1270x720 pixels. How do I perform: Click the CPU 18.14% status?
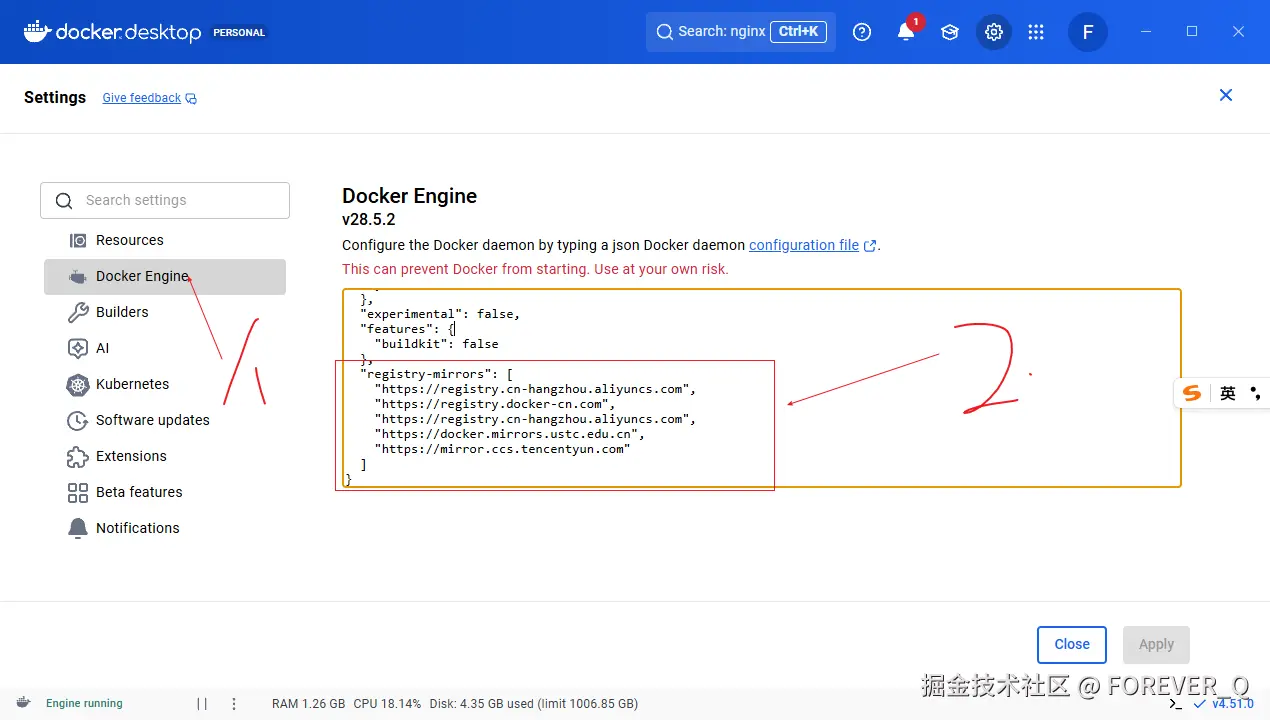387,703
